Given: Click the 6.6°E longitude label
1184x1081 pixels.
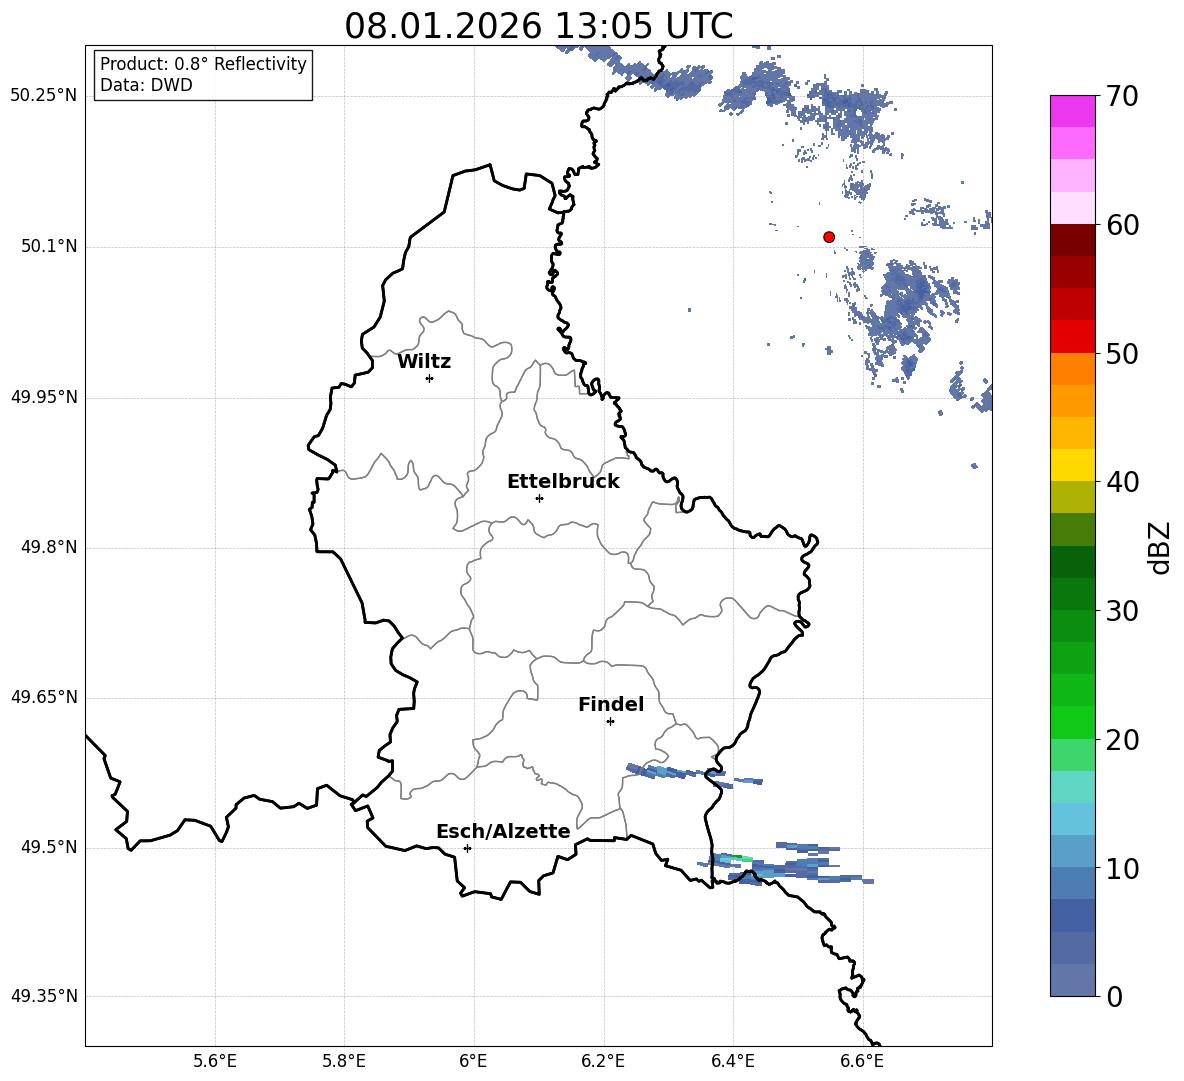Looking at the screenshot, I should pos(862,1061).
